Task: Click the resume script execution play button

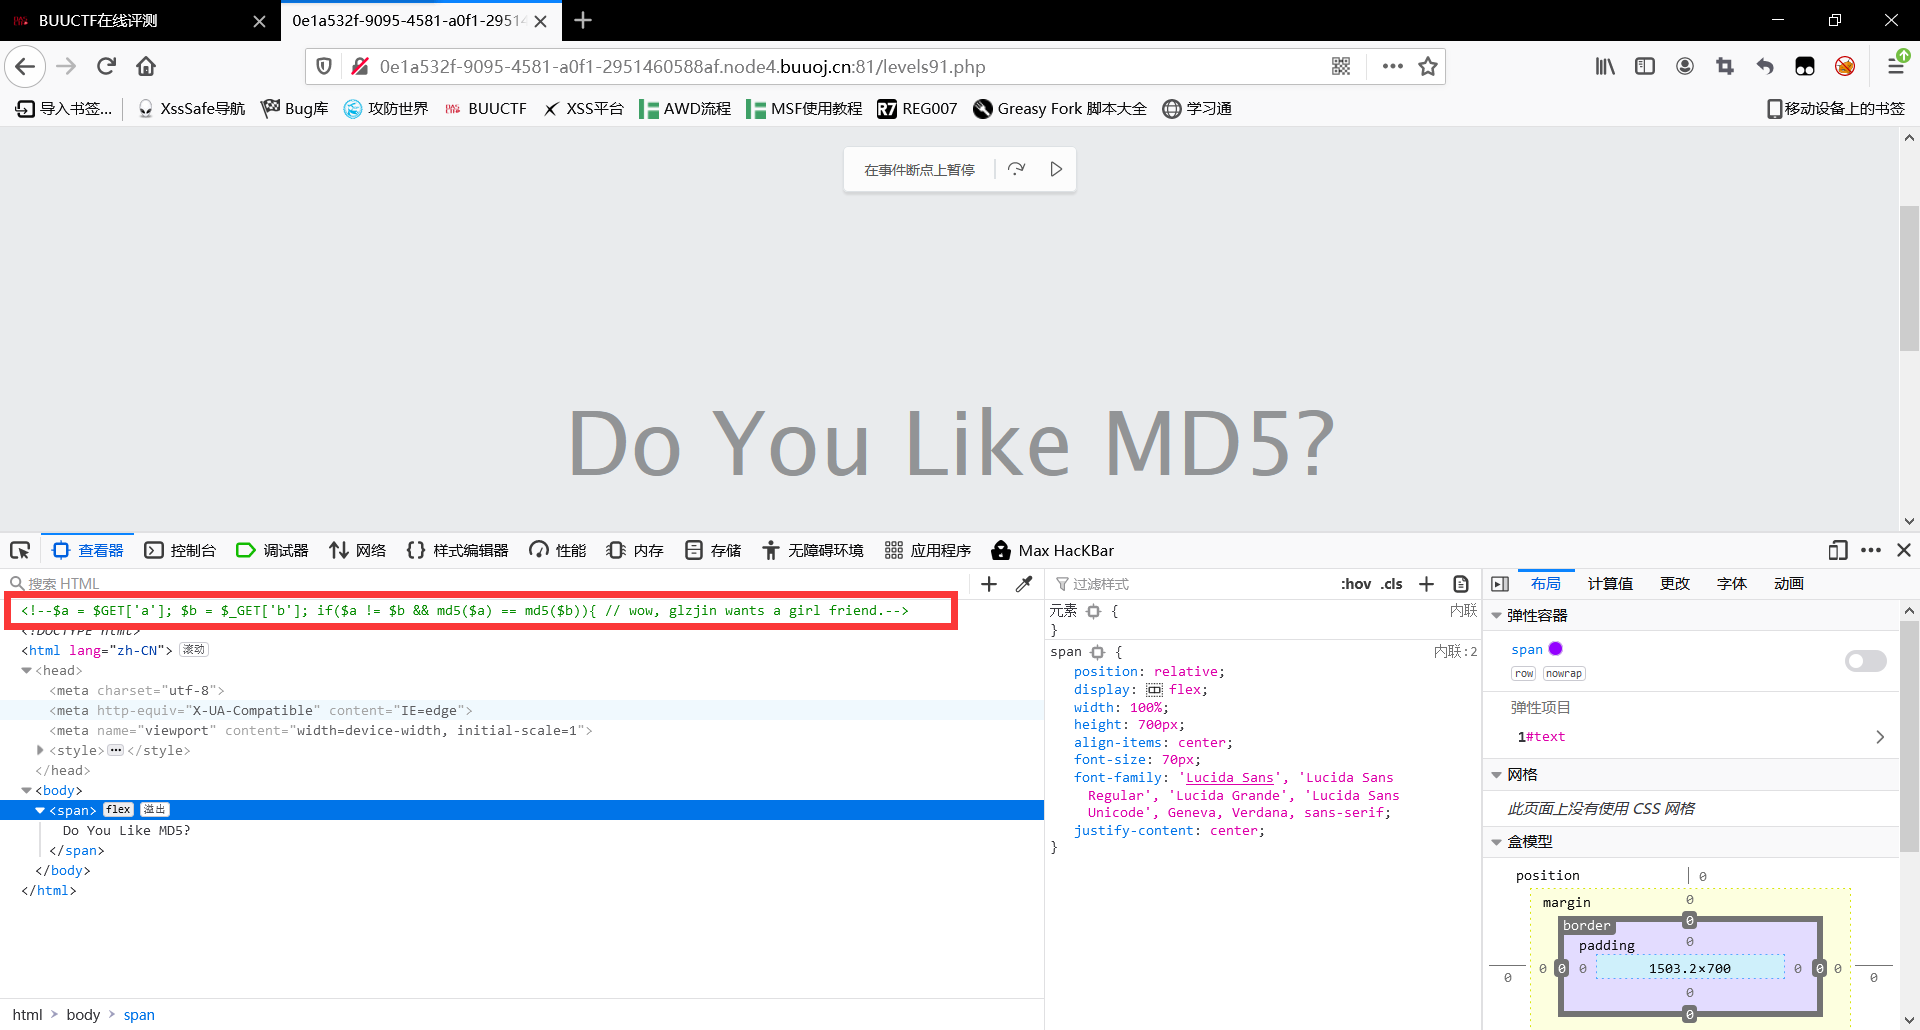Action: [1056, 169]
